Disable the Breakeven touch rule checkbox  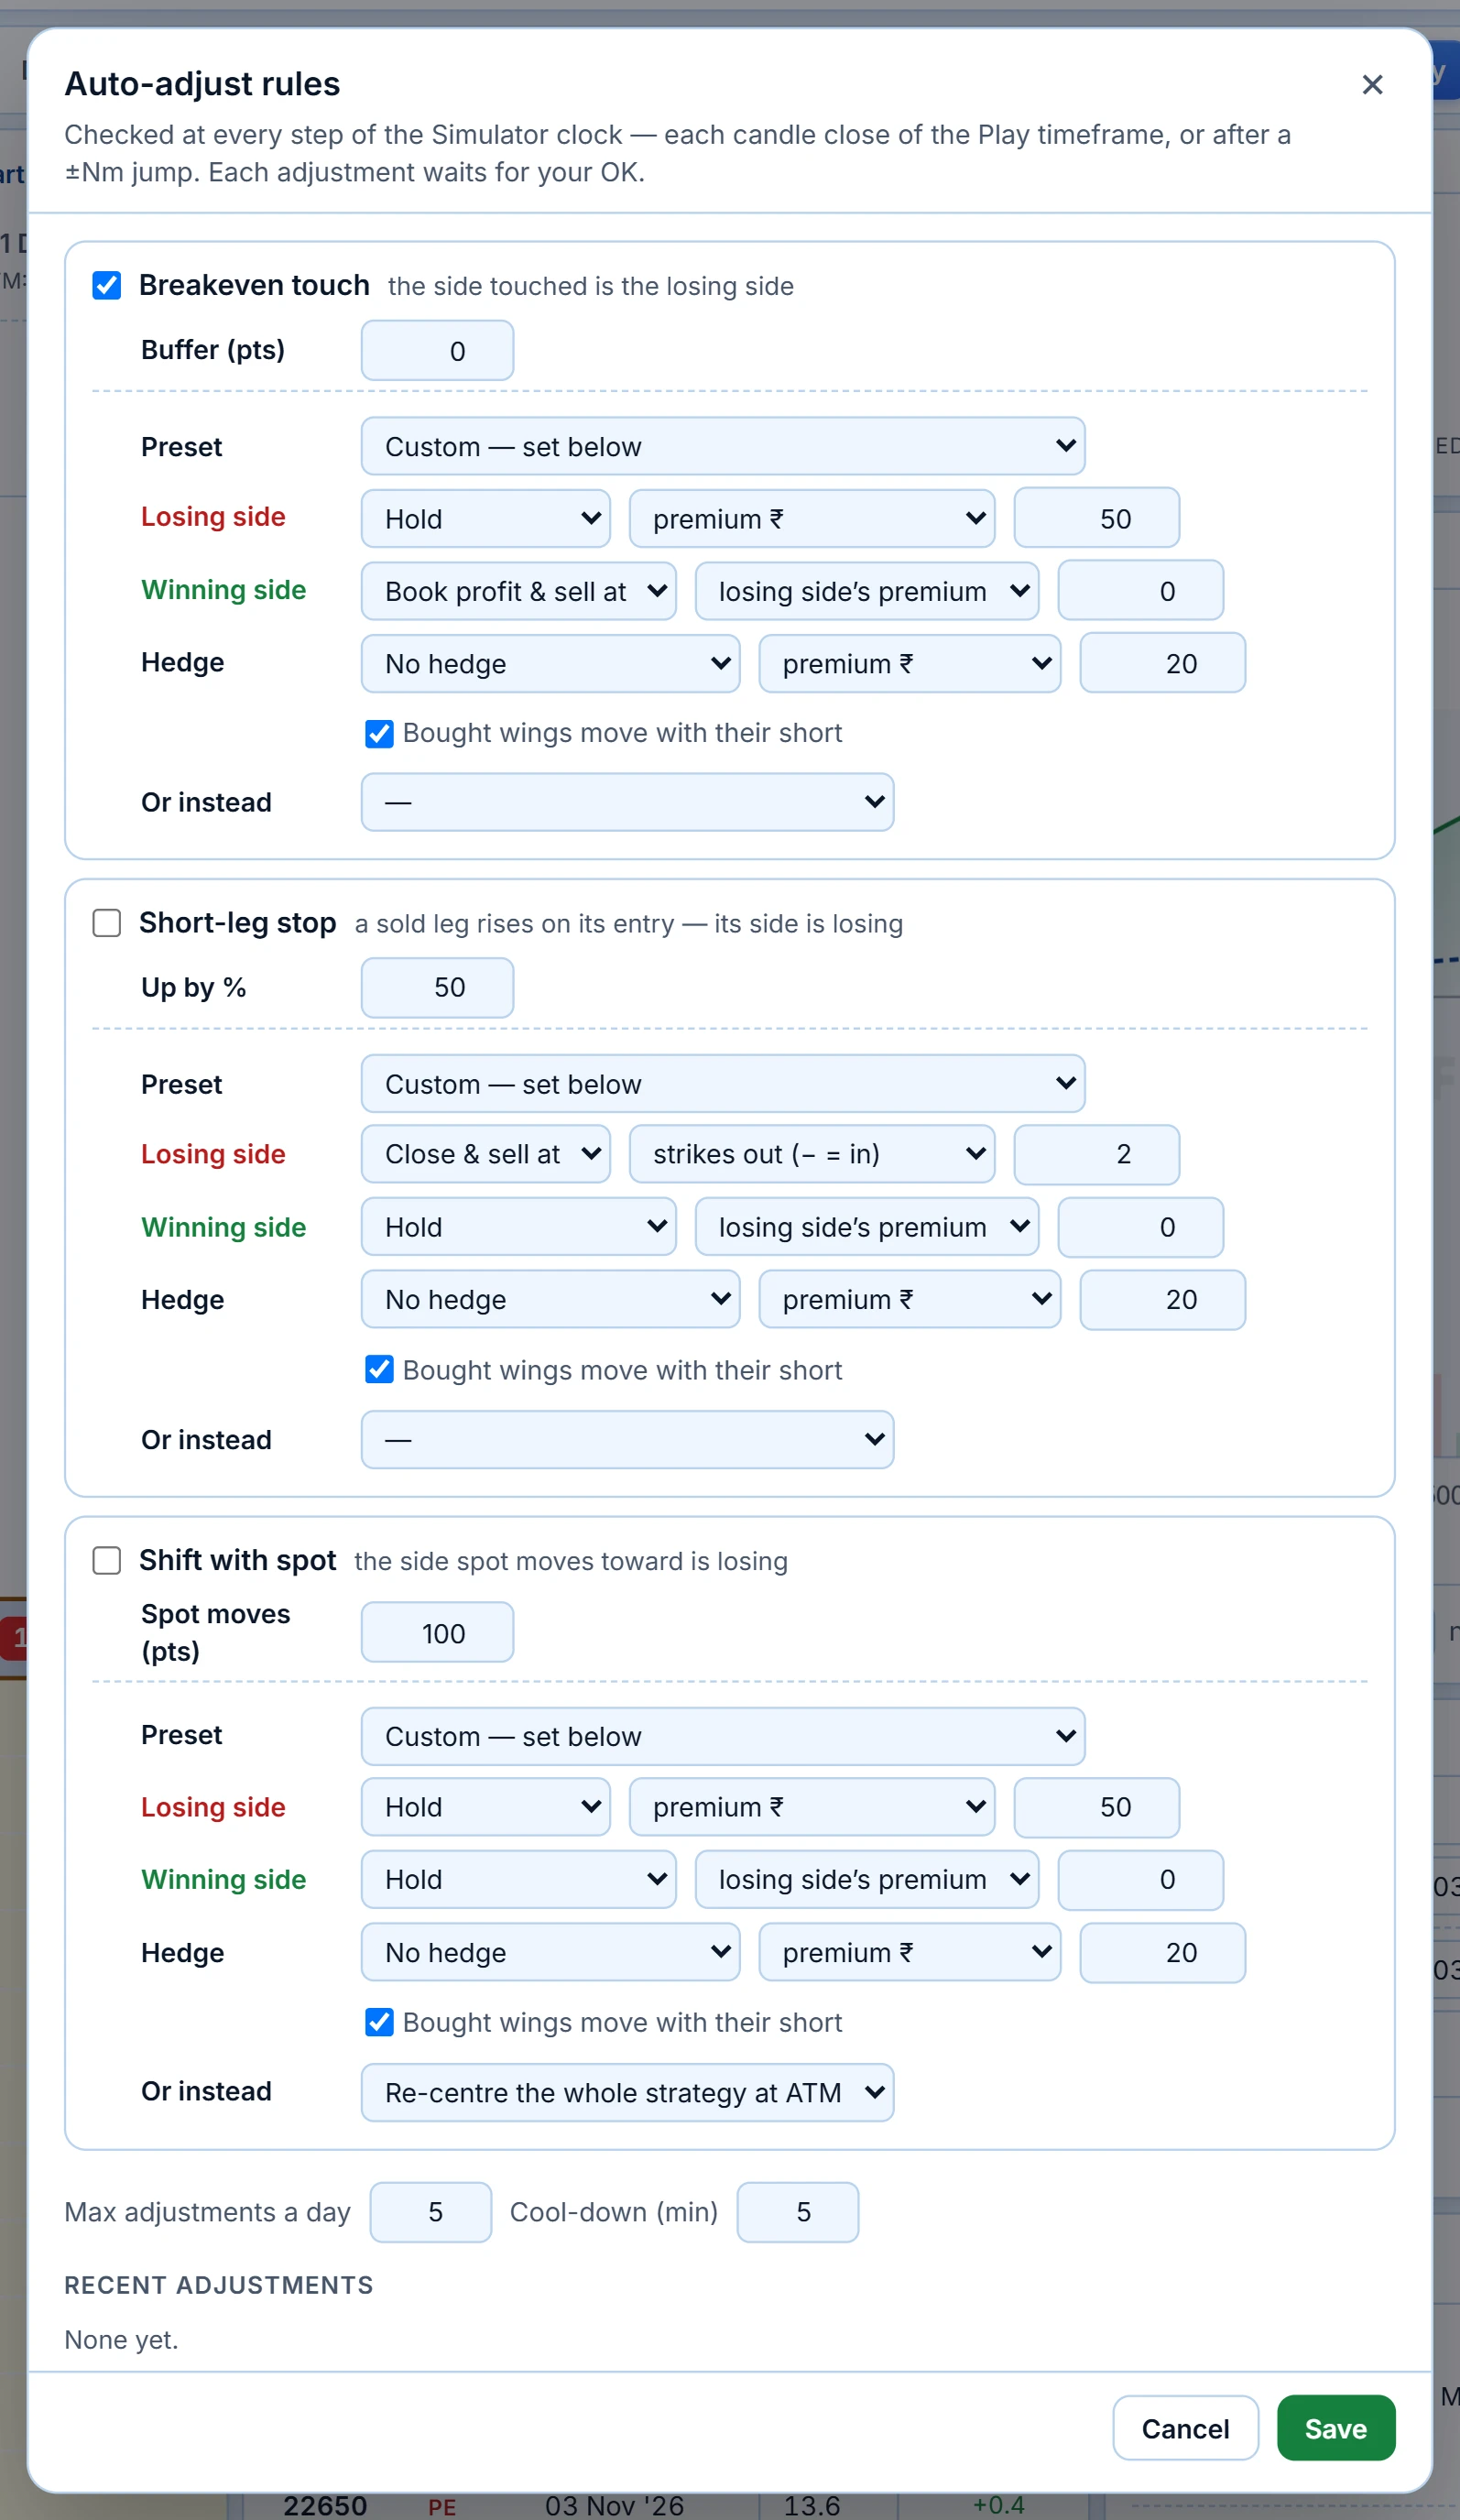[x=107, y=286]
